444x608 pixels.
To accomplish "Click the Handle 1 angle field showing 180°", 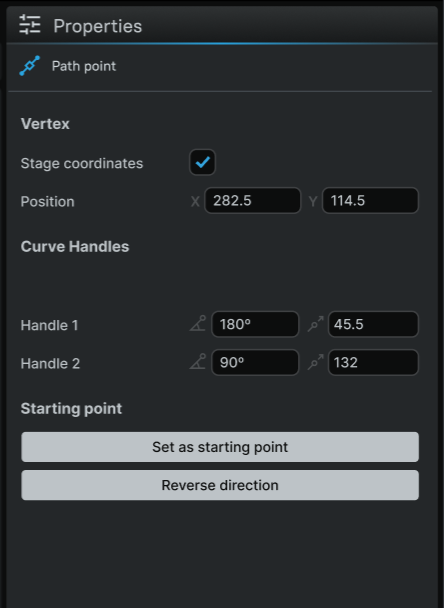I will pyautogui.click(x=255, y=324).
